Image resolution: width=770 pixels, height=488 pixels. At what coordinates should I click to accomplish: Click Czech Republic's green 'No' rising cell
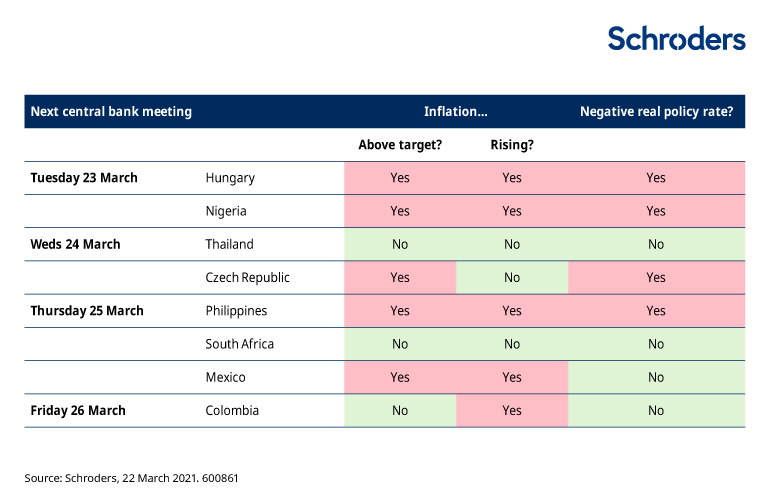click(x=511, y=277)
